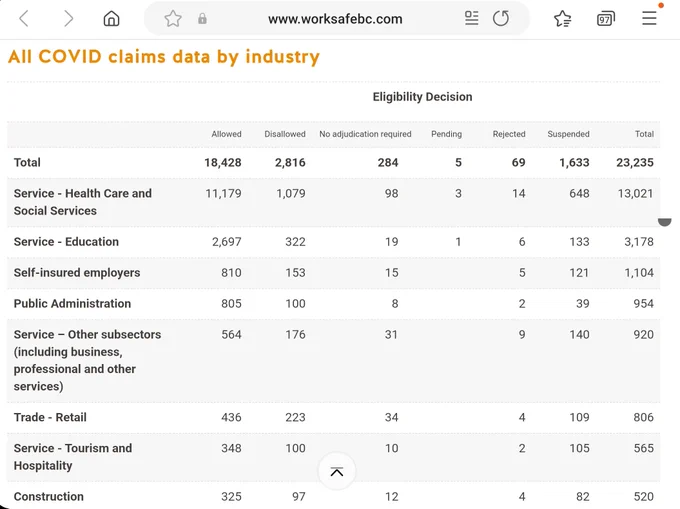Viewport: 680px width, 509px height.
Task: Click 'Service - Tourism and Hospitality' row label
Action: pyautogui.click(x=72, y=457)
